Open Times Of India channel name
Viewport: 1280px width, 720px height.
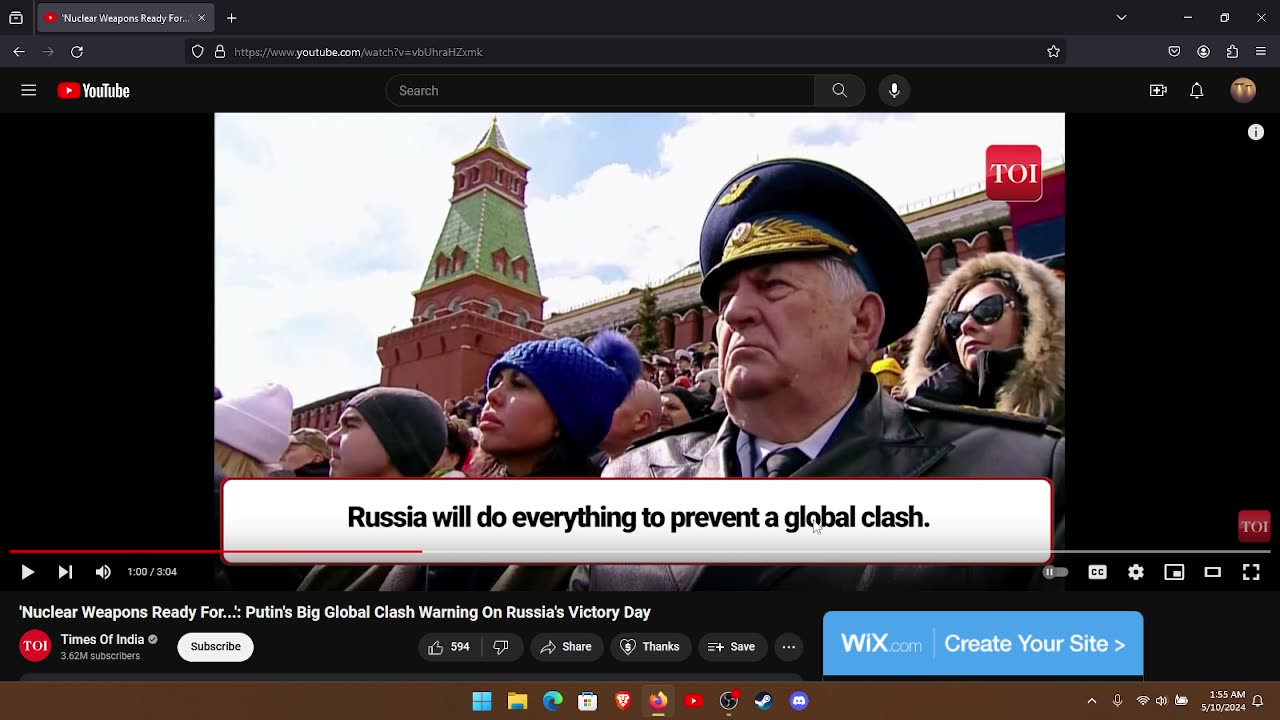tap(102, 640)
